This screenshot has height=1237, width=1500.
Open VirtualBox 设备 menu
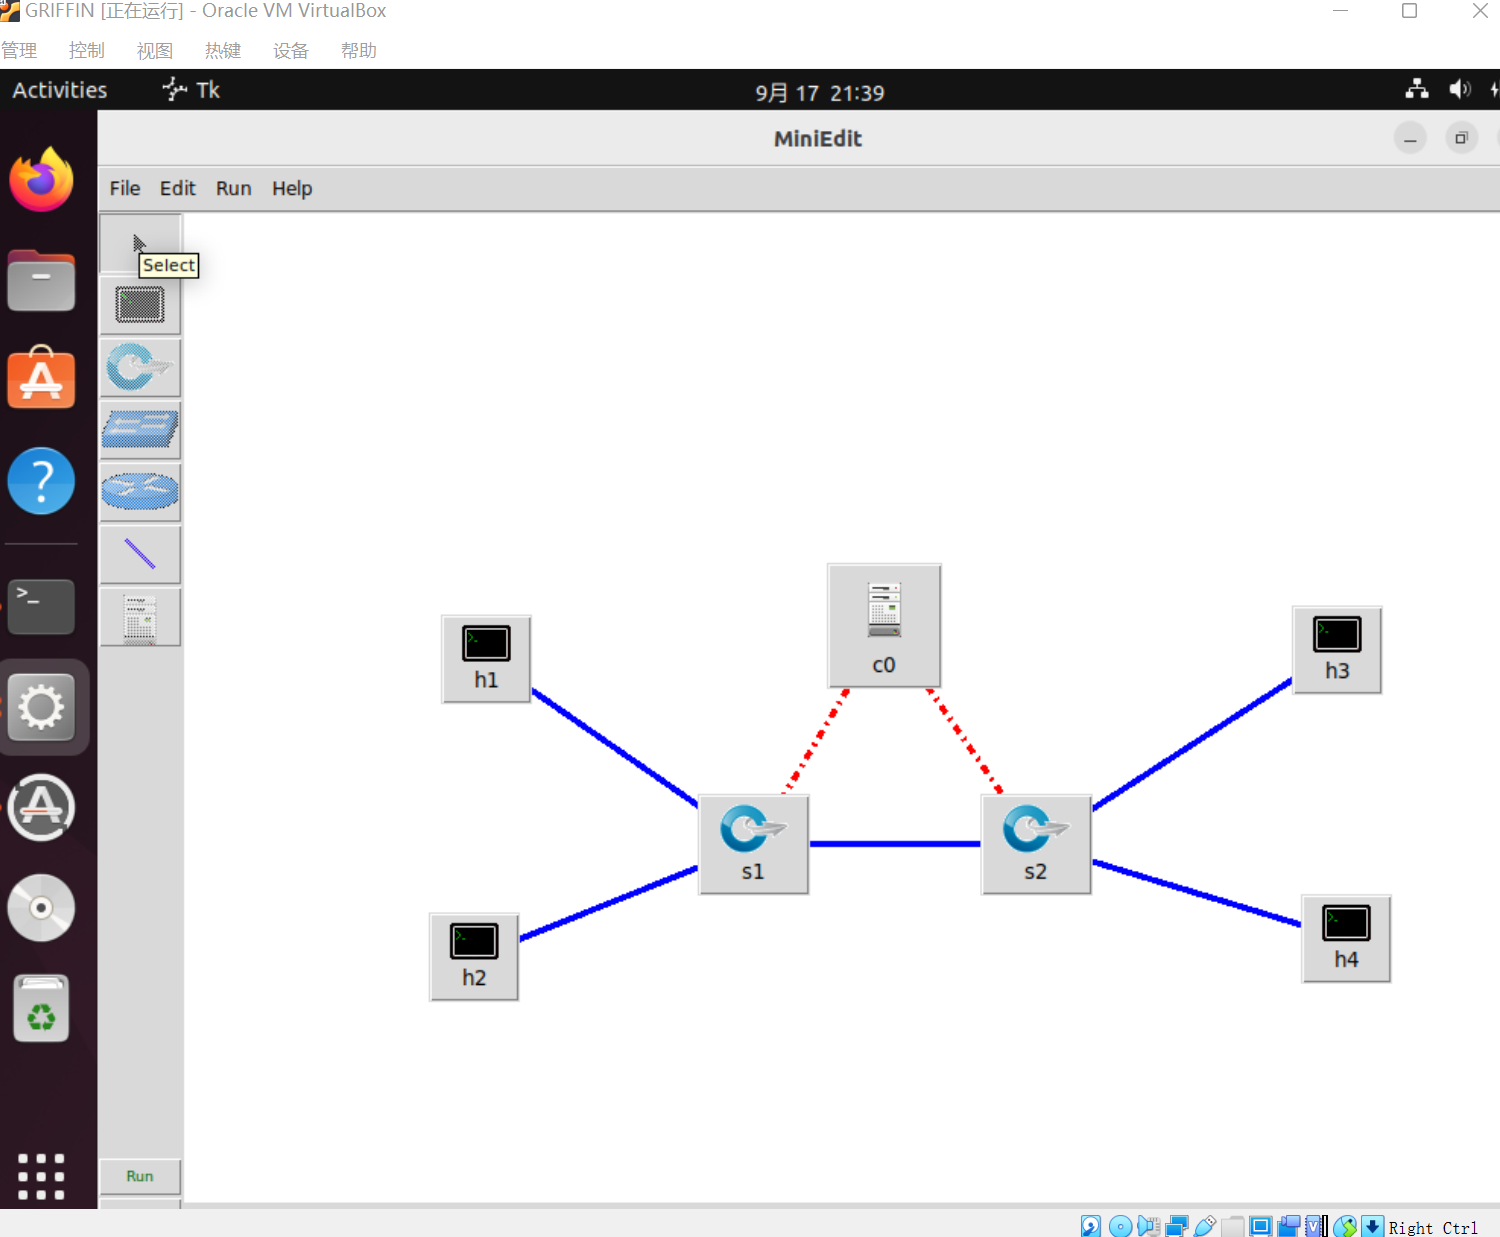(x=291, y=51)
